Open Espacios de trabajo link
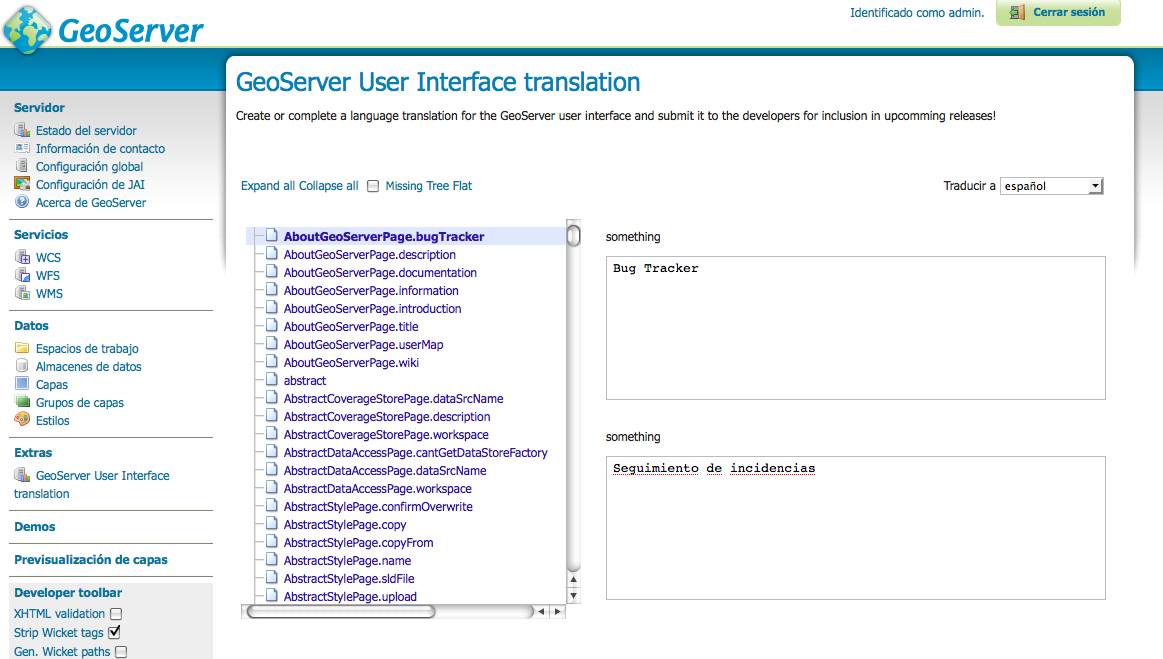The height and width of the screenshot is (659, 1163). [x=87, y=348]
